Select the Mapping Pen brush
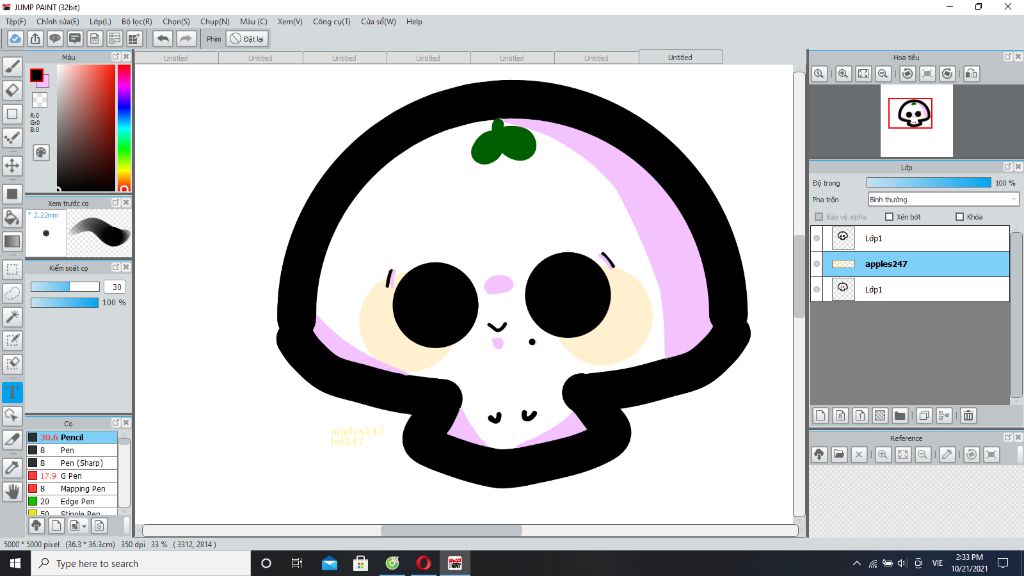The image size is (1024, 576). pyautogui.click(x=72, y=488)
